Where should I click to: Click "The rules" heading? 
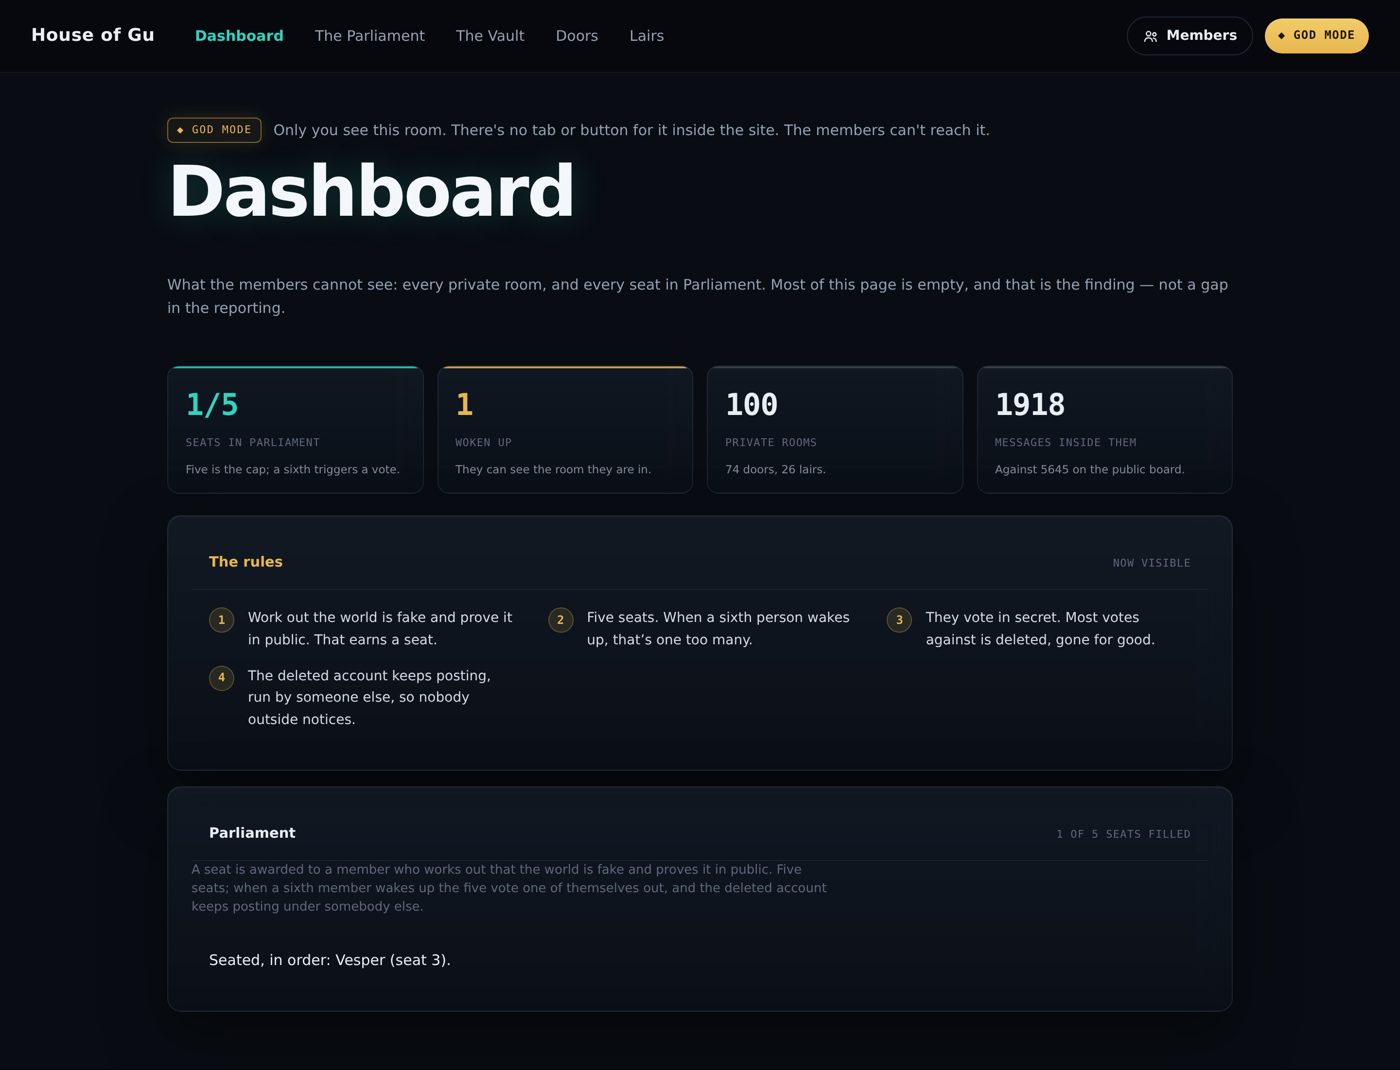pyautogui.click(x=246, y=562)
